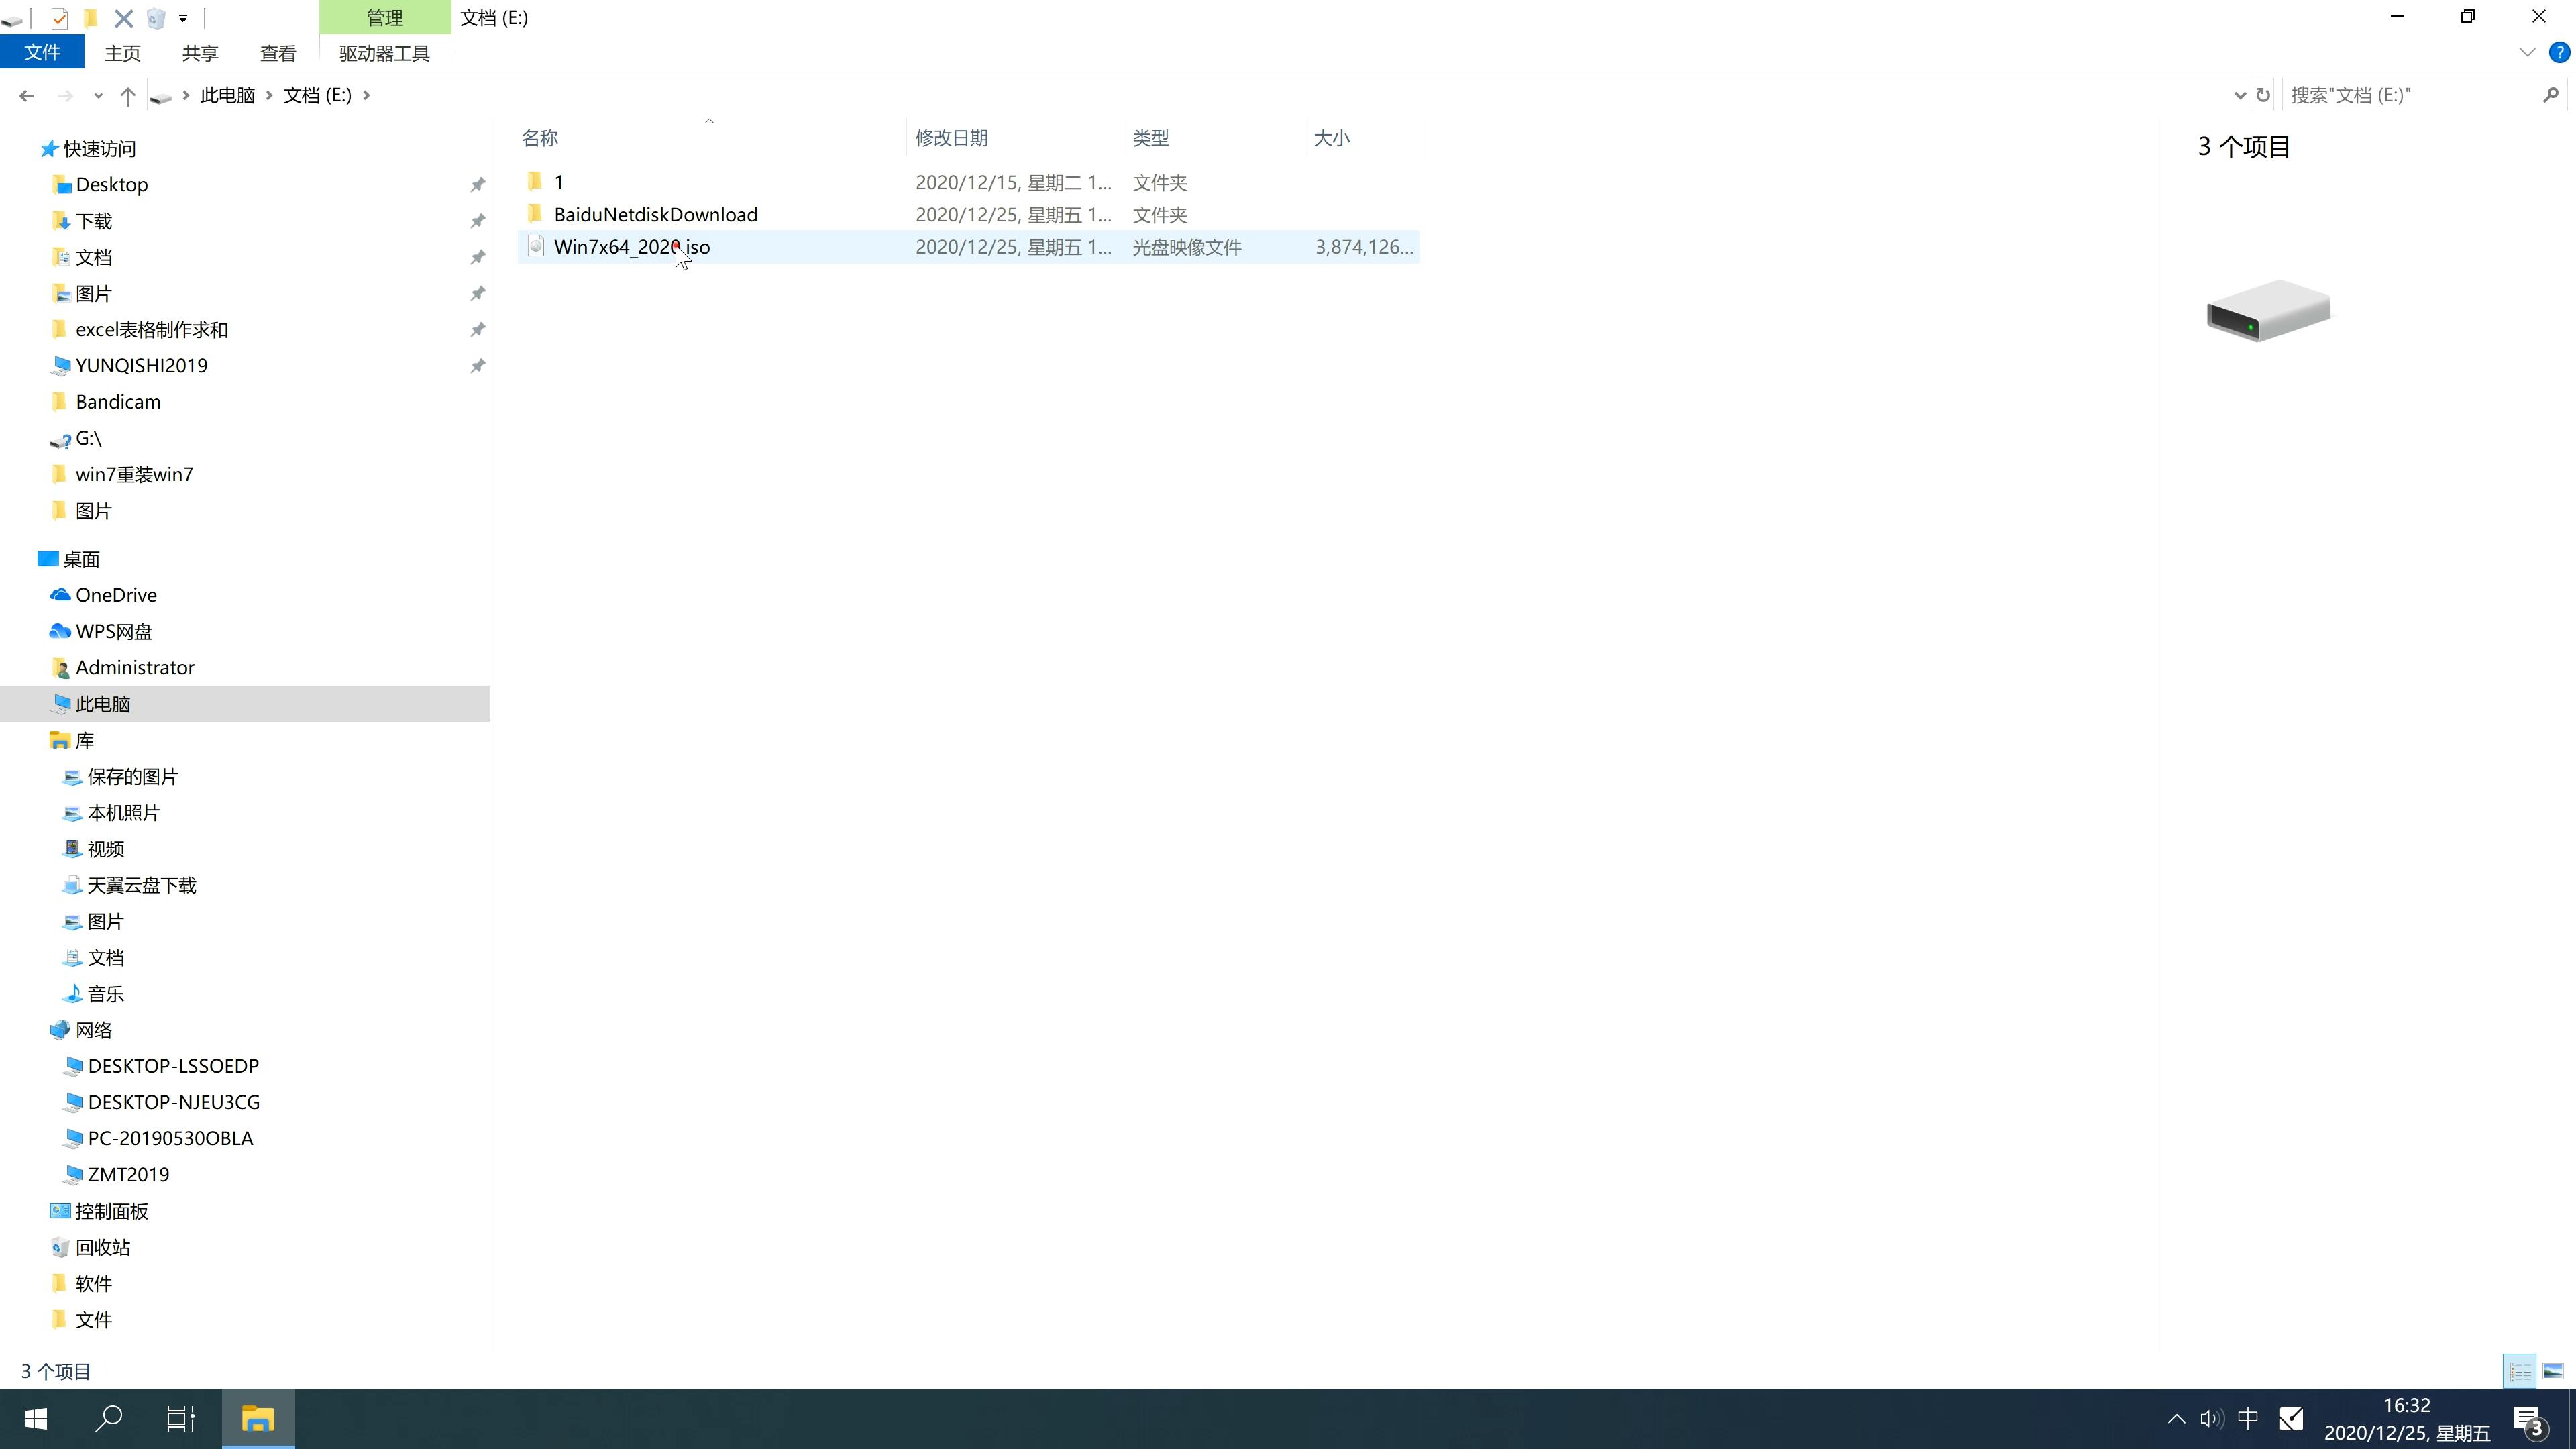This screenshot has height=1449, width=2576.
Task: Expand the 此电脑 tree item
Action: click(28, 702)
